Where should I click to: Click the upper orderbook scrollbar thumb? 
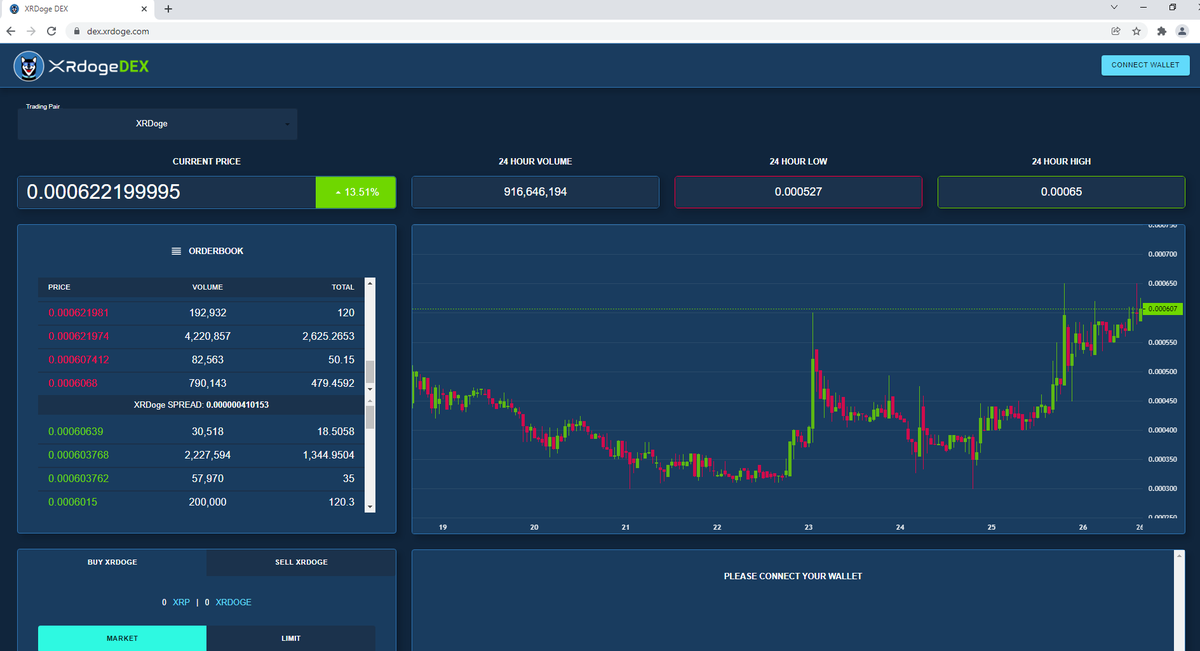coord(370,372)
